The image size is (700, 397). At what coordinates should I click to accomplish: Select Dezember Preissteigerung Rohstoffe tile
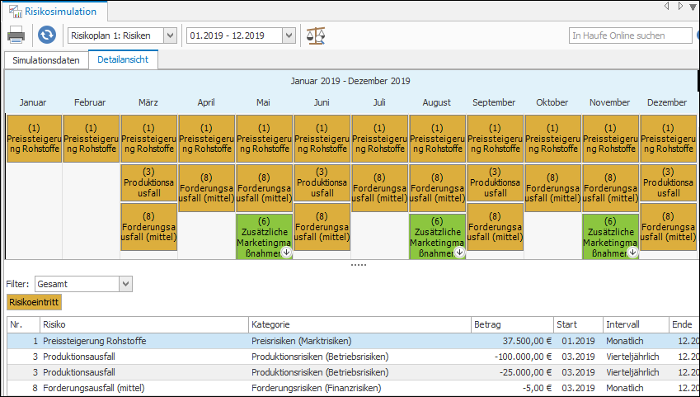click(x=668, y=138)
